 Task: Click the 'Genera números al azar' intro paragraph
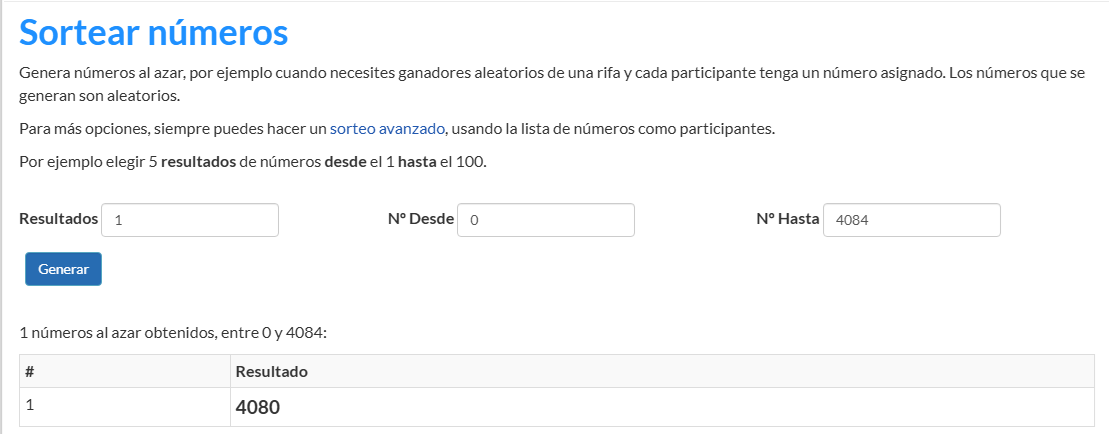(x=552, y=84)
